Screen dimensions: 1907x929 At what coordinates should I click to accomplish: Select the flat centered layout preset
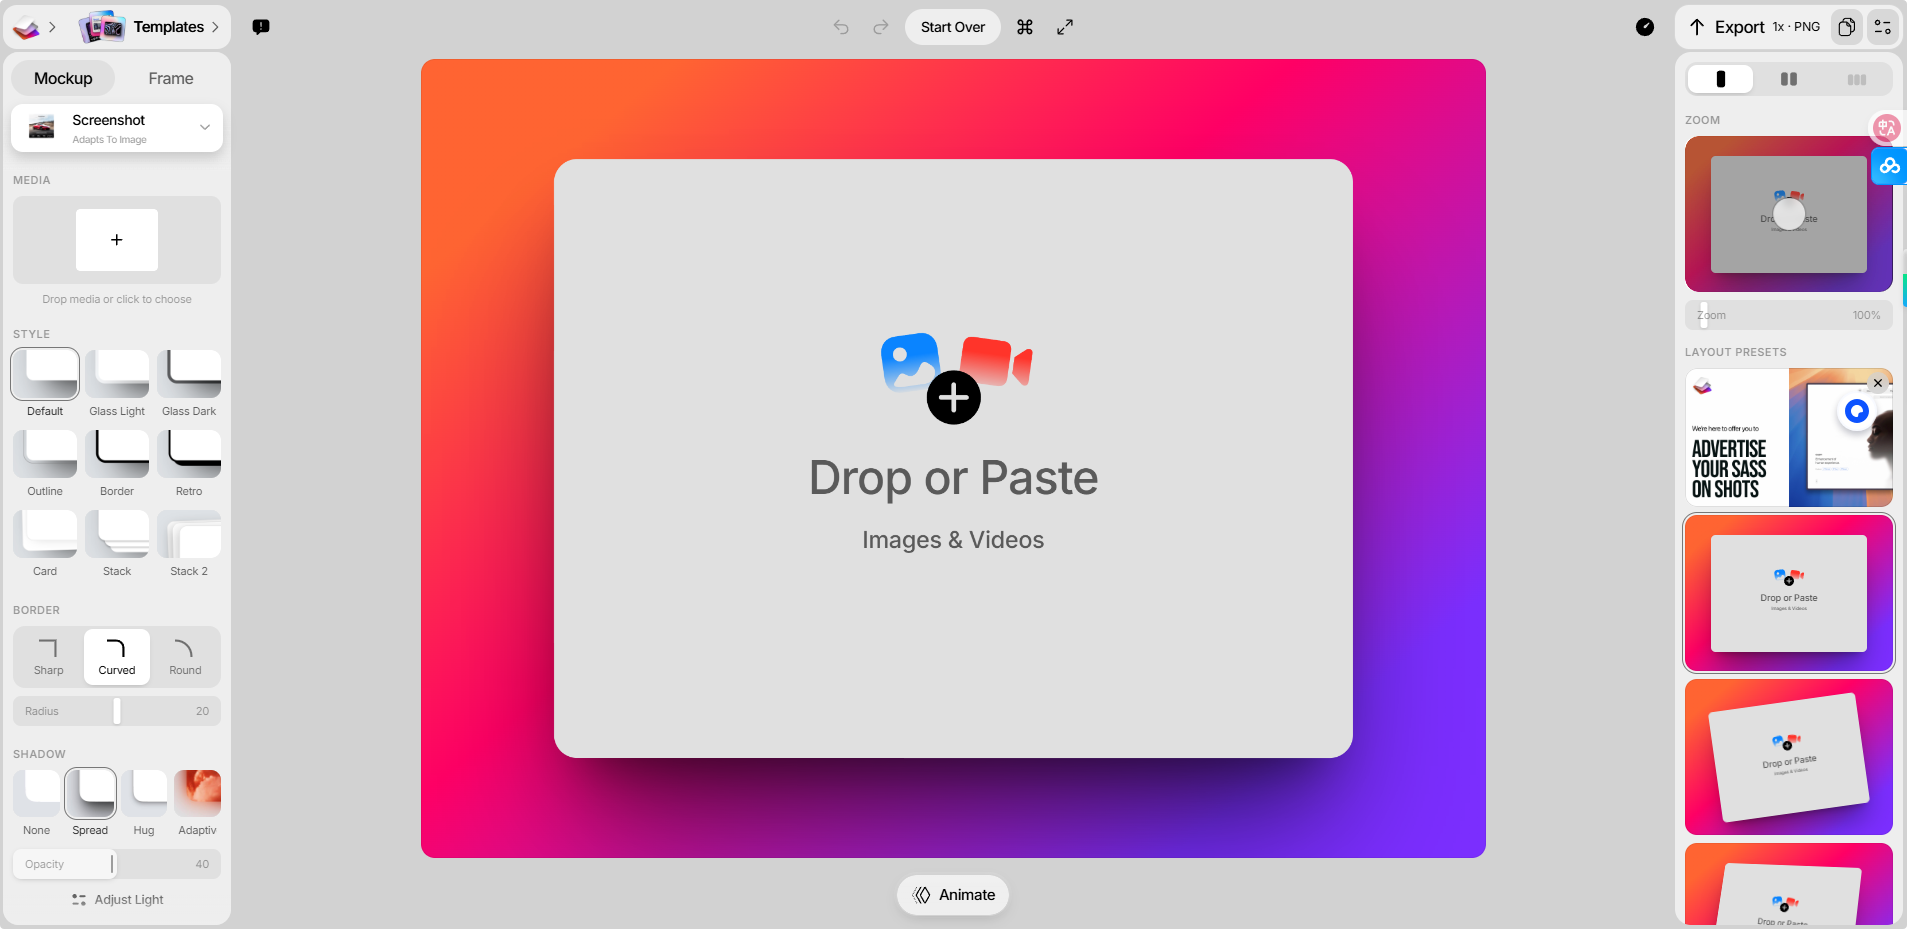click(x=1789, y=593)
